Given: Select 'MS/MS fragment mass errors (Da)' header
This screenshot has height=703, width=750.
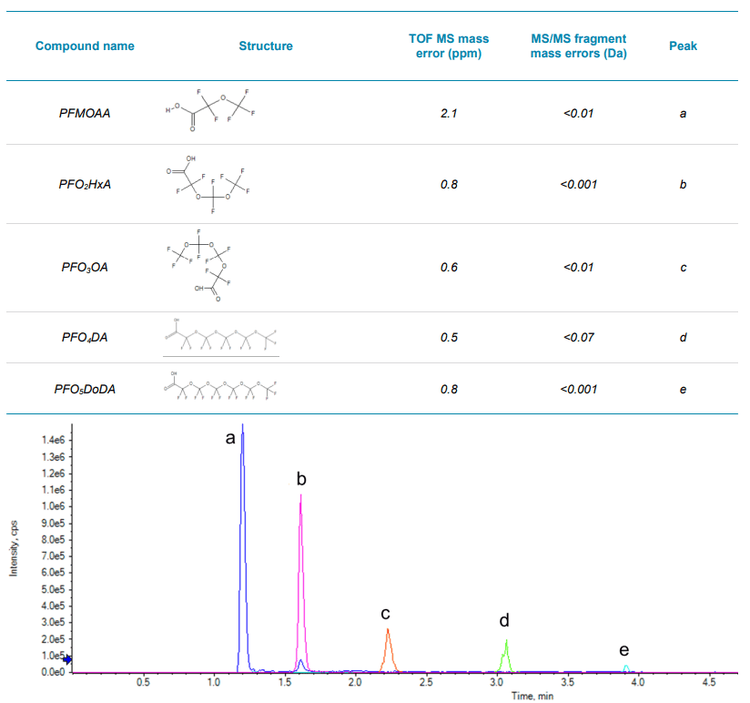Looking at the screenshot, I should click(x=577, y=46).
